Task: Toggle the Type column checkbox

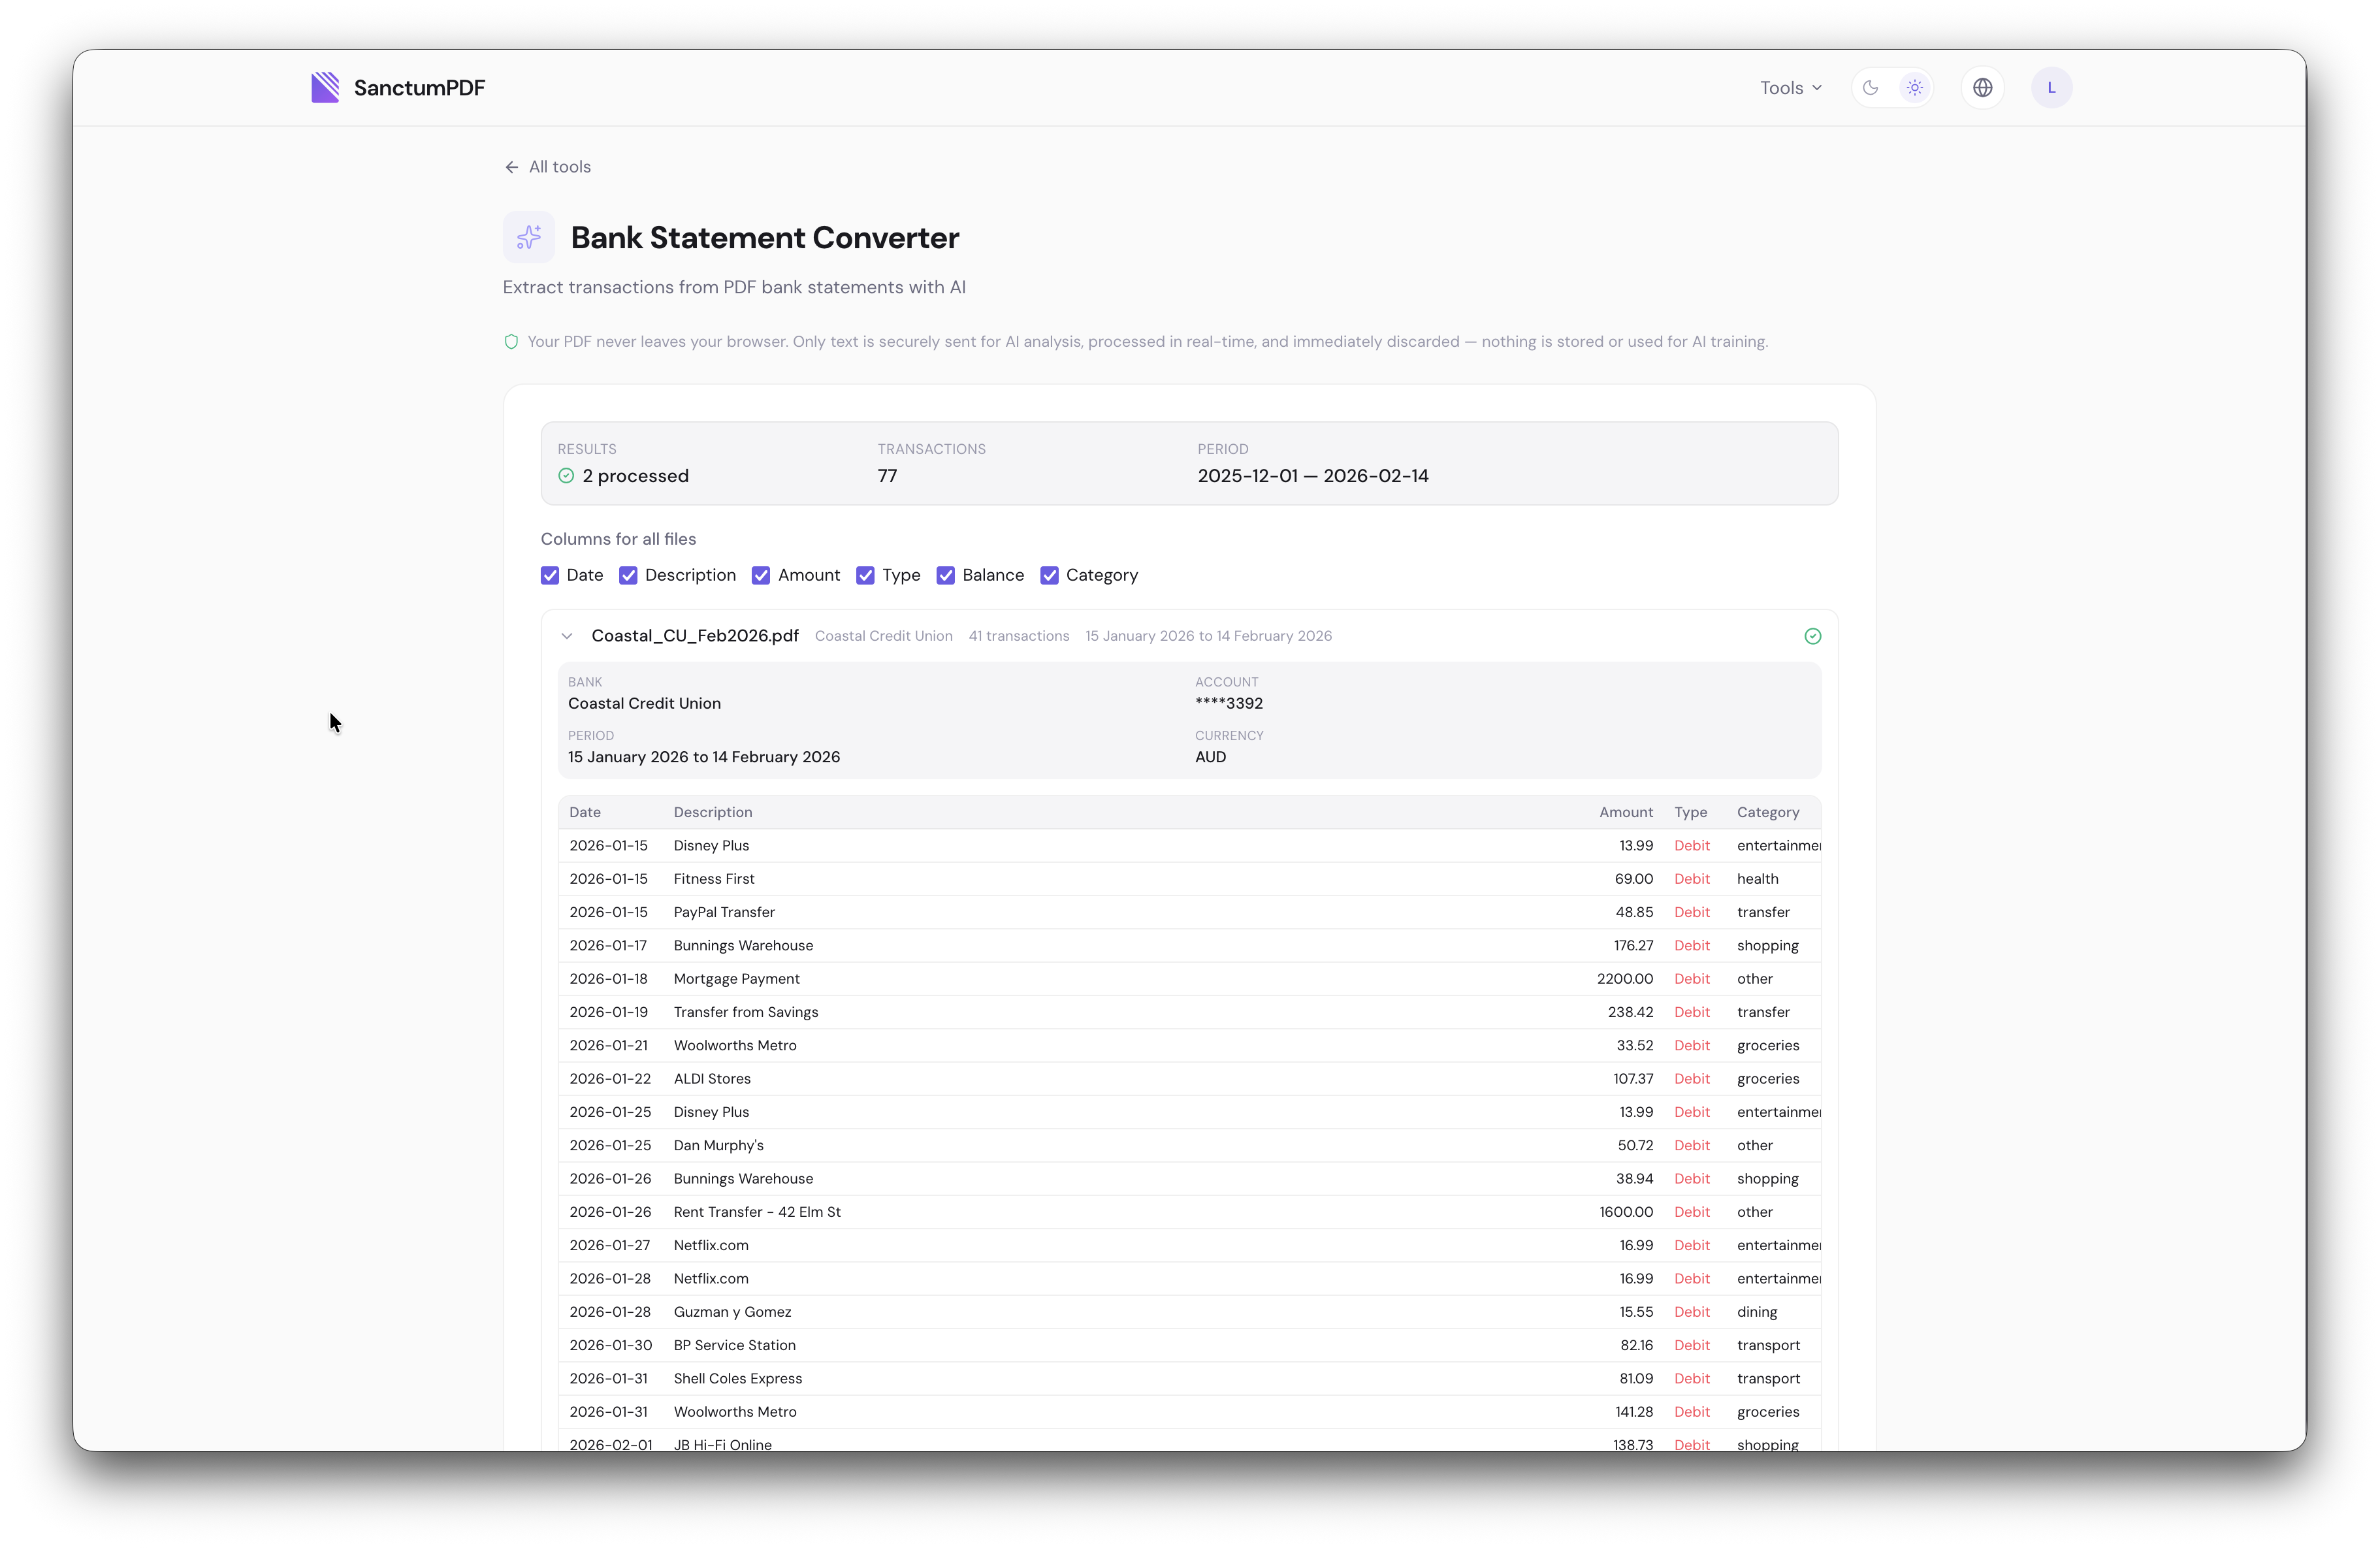Action: tap(865, 575)
